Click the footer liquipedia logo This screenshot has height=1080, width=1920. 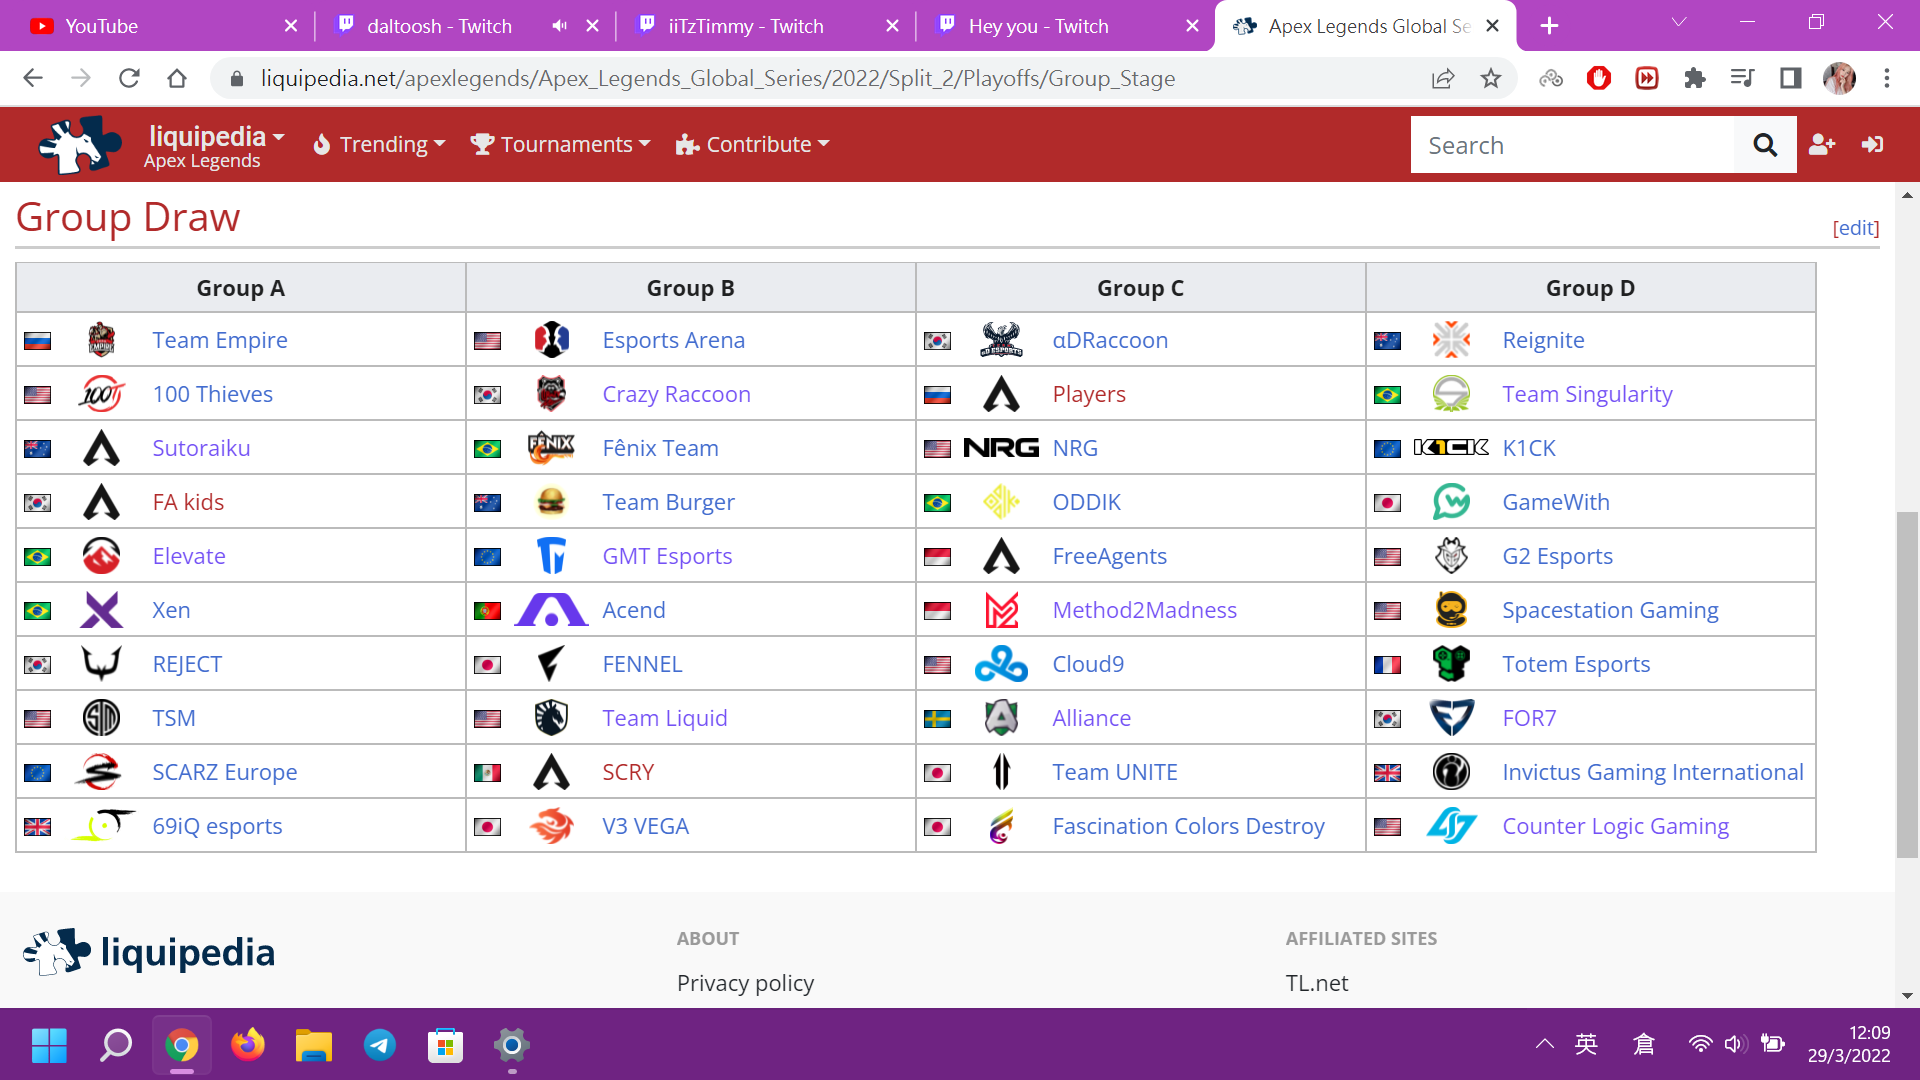[x=149, y=952]
